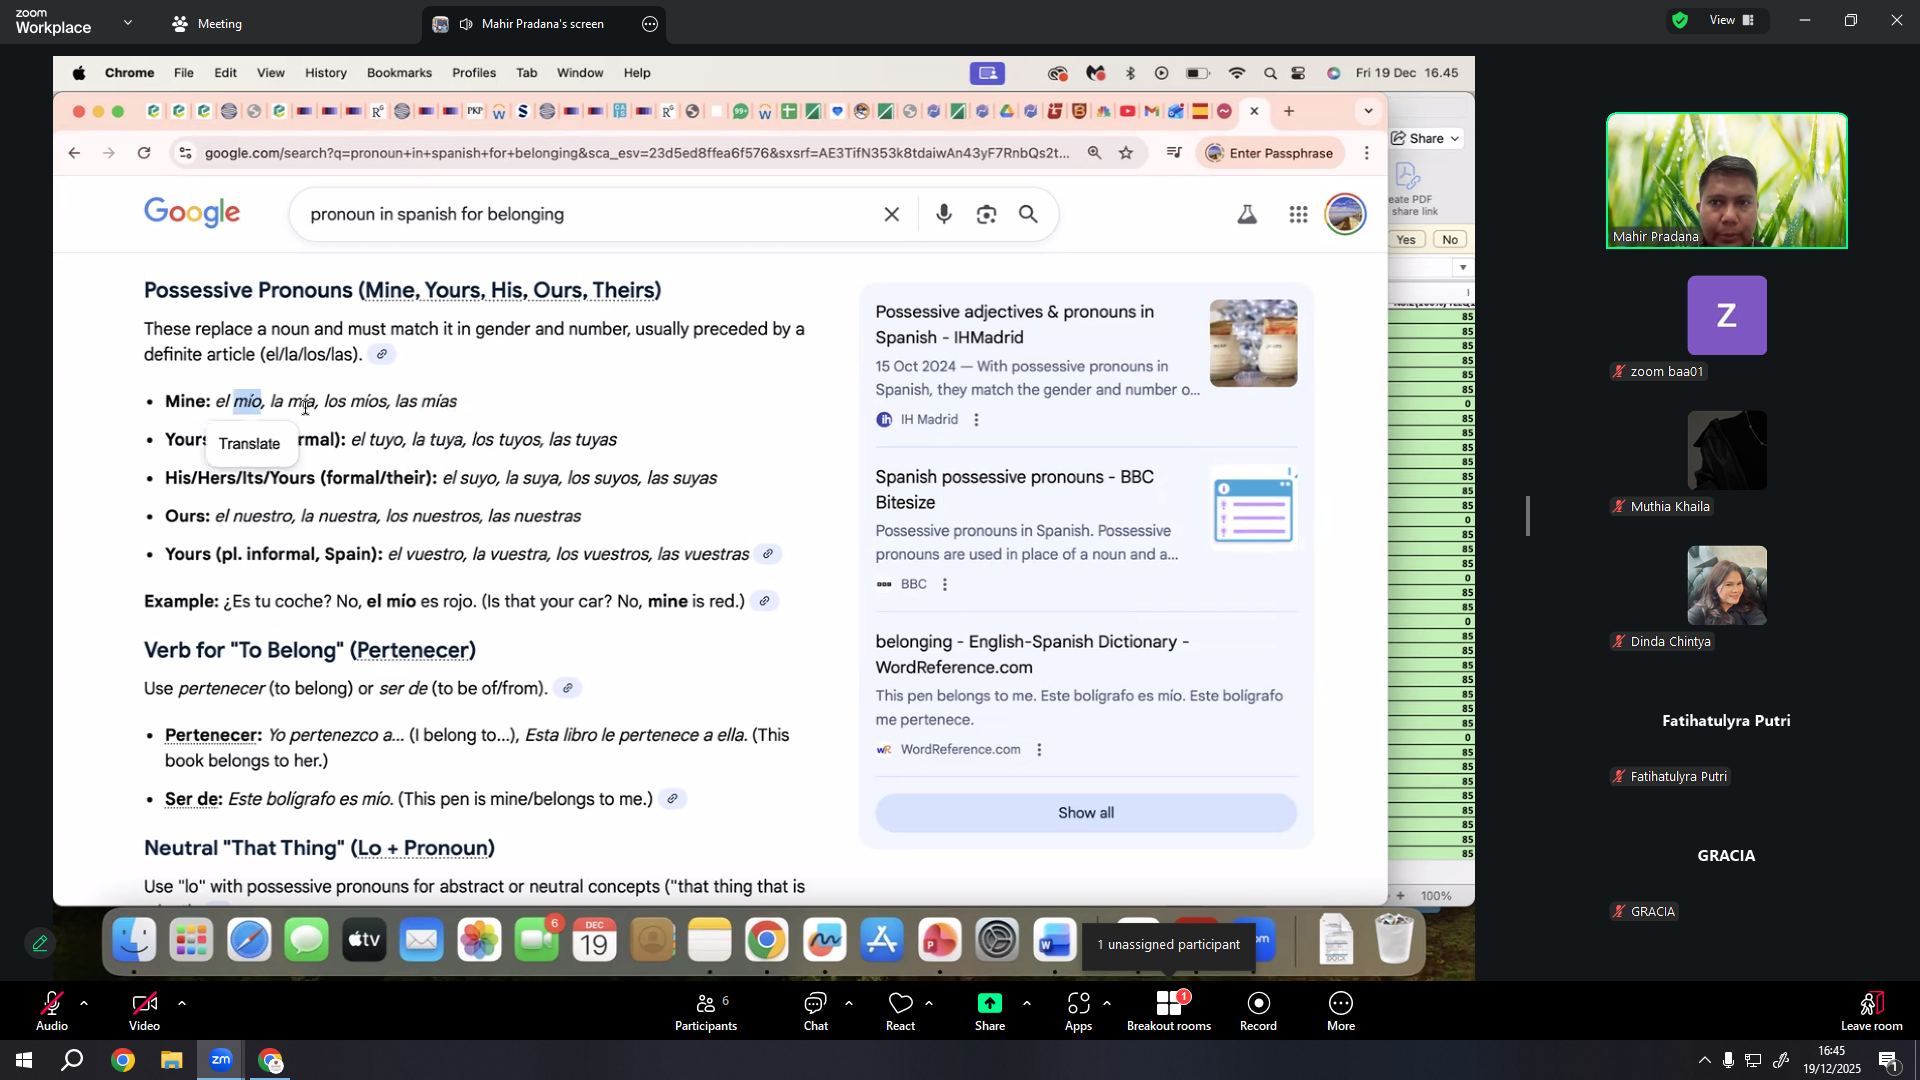Reload the Chrome page
The height and width of the screenshot is (1080, 1920).
click(x=144, y=153)
